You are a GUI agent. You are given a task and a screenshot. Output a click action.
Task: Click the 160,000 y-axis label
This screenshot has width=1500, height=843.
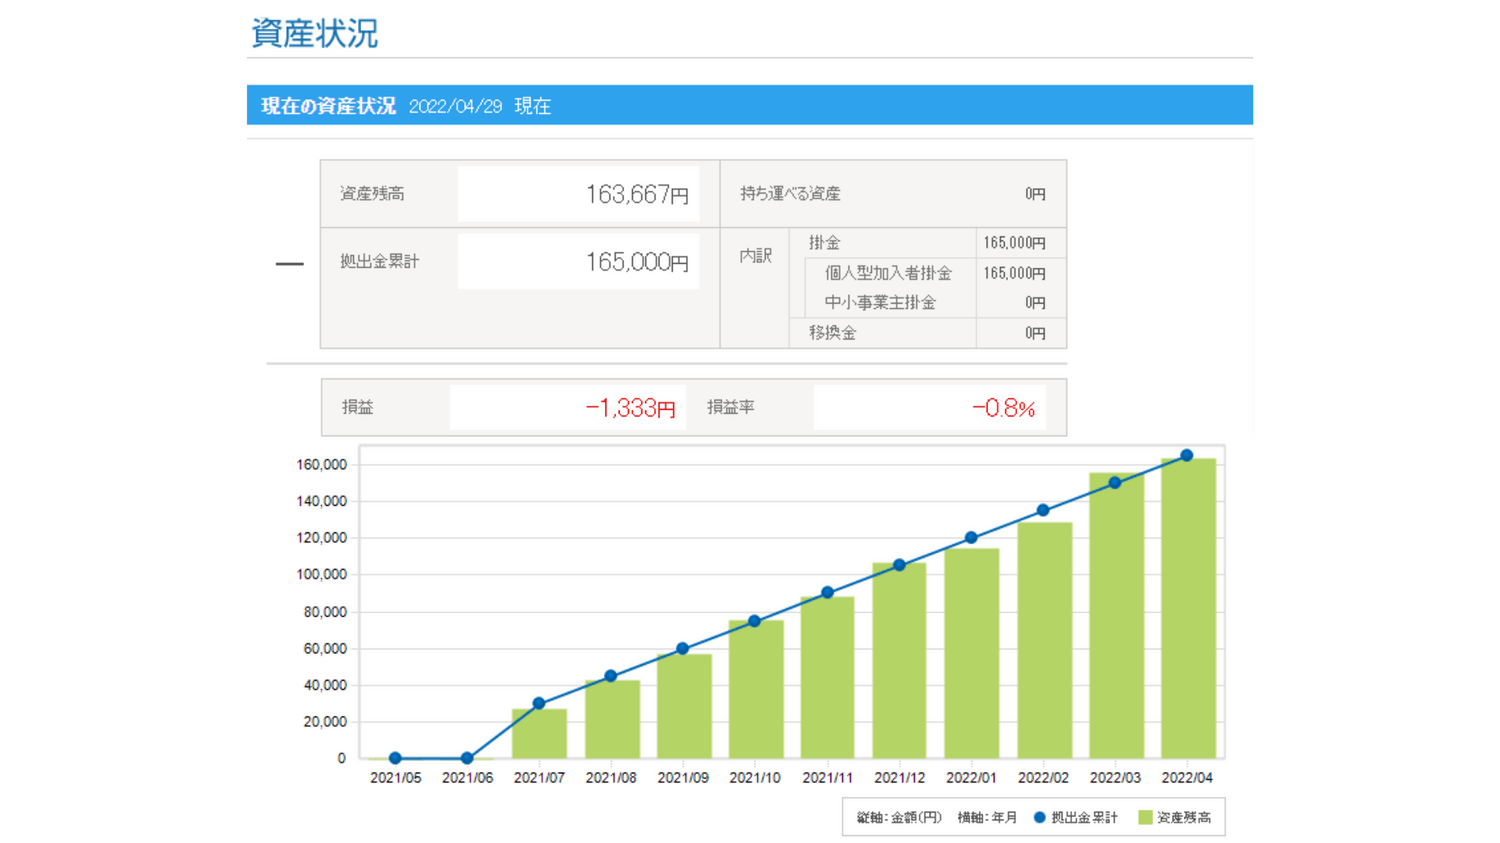click(x=321, y=465)
